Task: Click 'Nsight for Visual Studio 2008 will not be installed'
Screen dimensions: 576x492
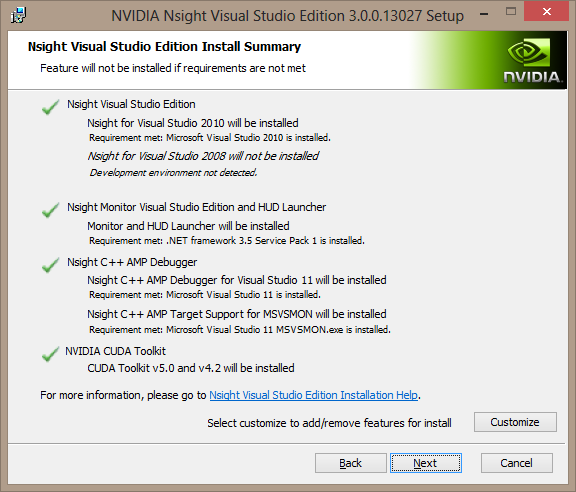Action: click(x=203, y=156)
